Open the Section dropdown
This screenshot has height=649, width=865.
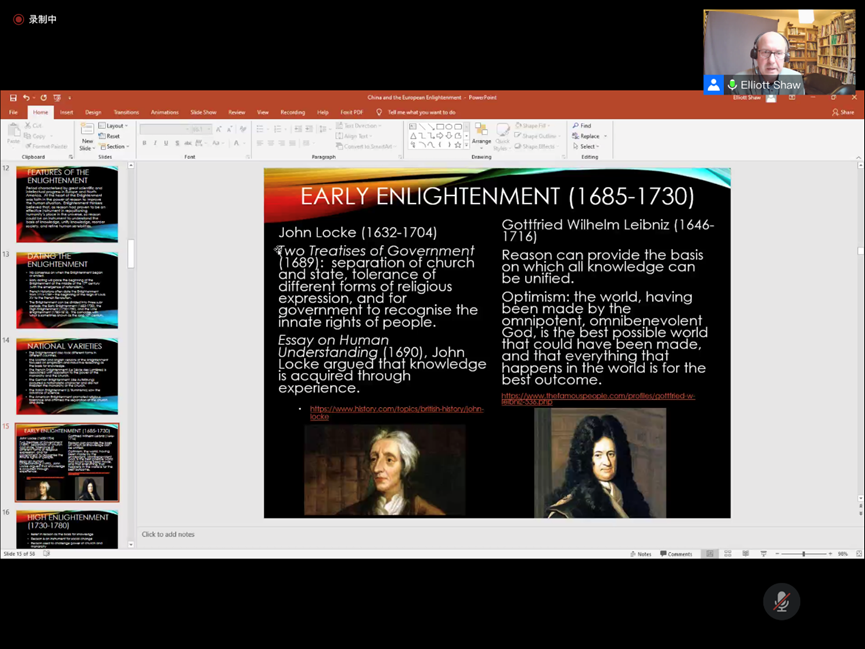[x=115, y=146]
